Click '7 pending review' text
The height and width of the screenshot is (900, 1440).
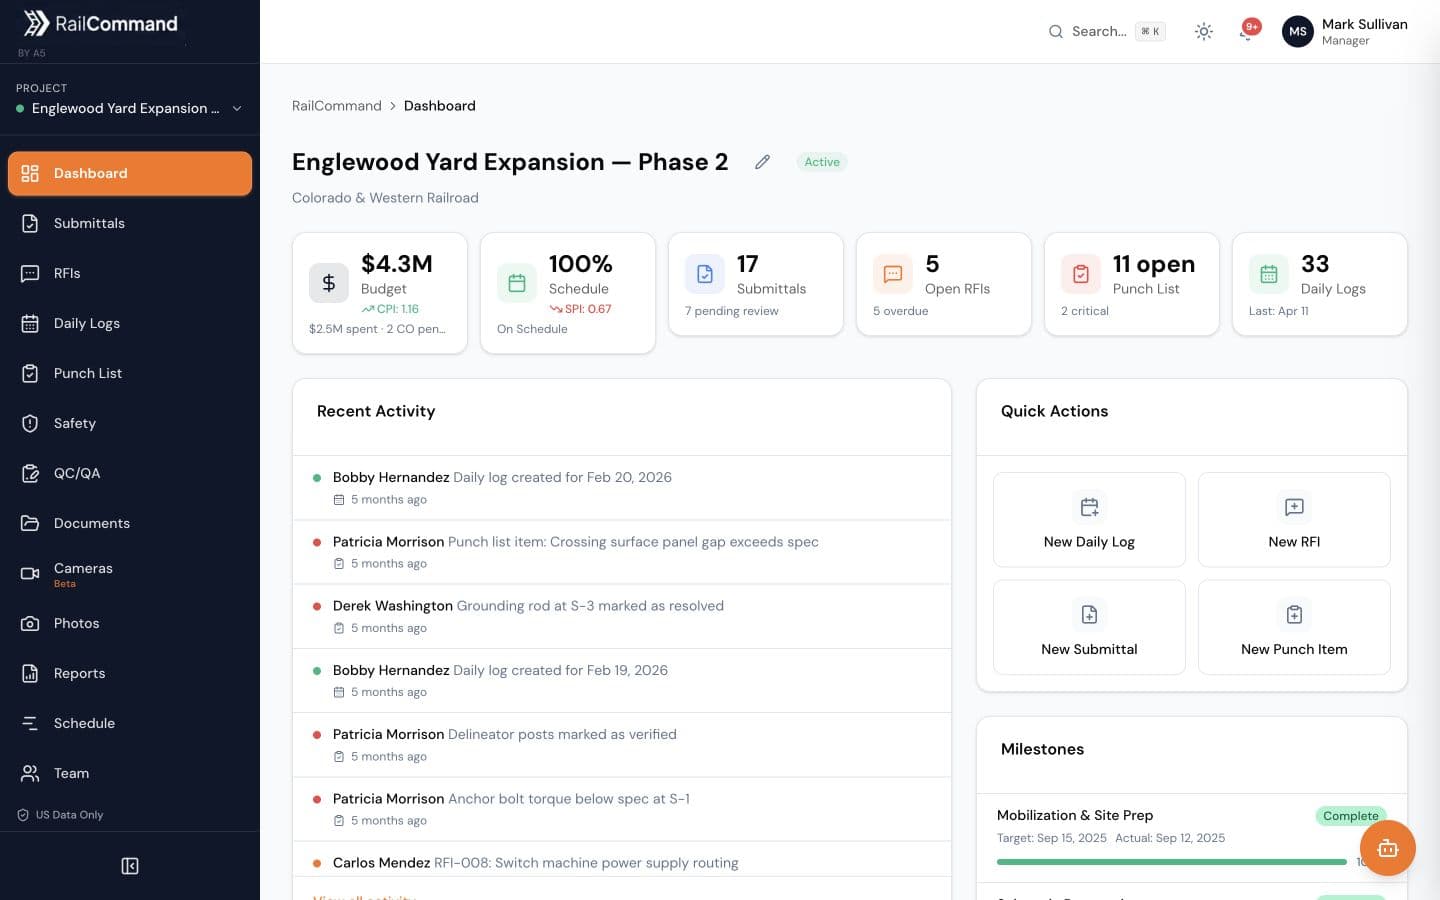coord(732,311)
